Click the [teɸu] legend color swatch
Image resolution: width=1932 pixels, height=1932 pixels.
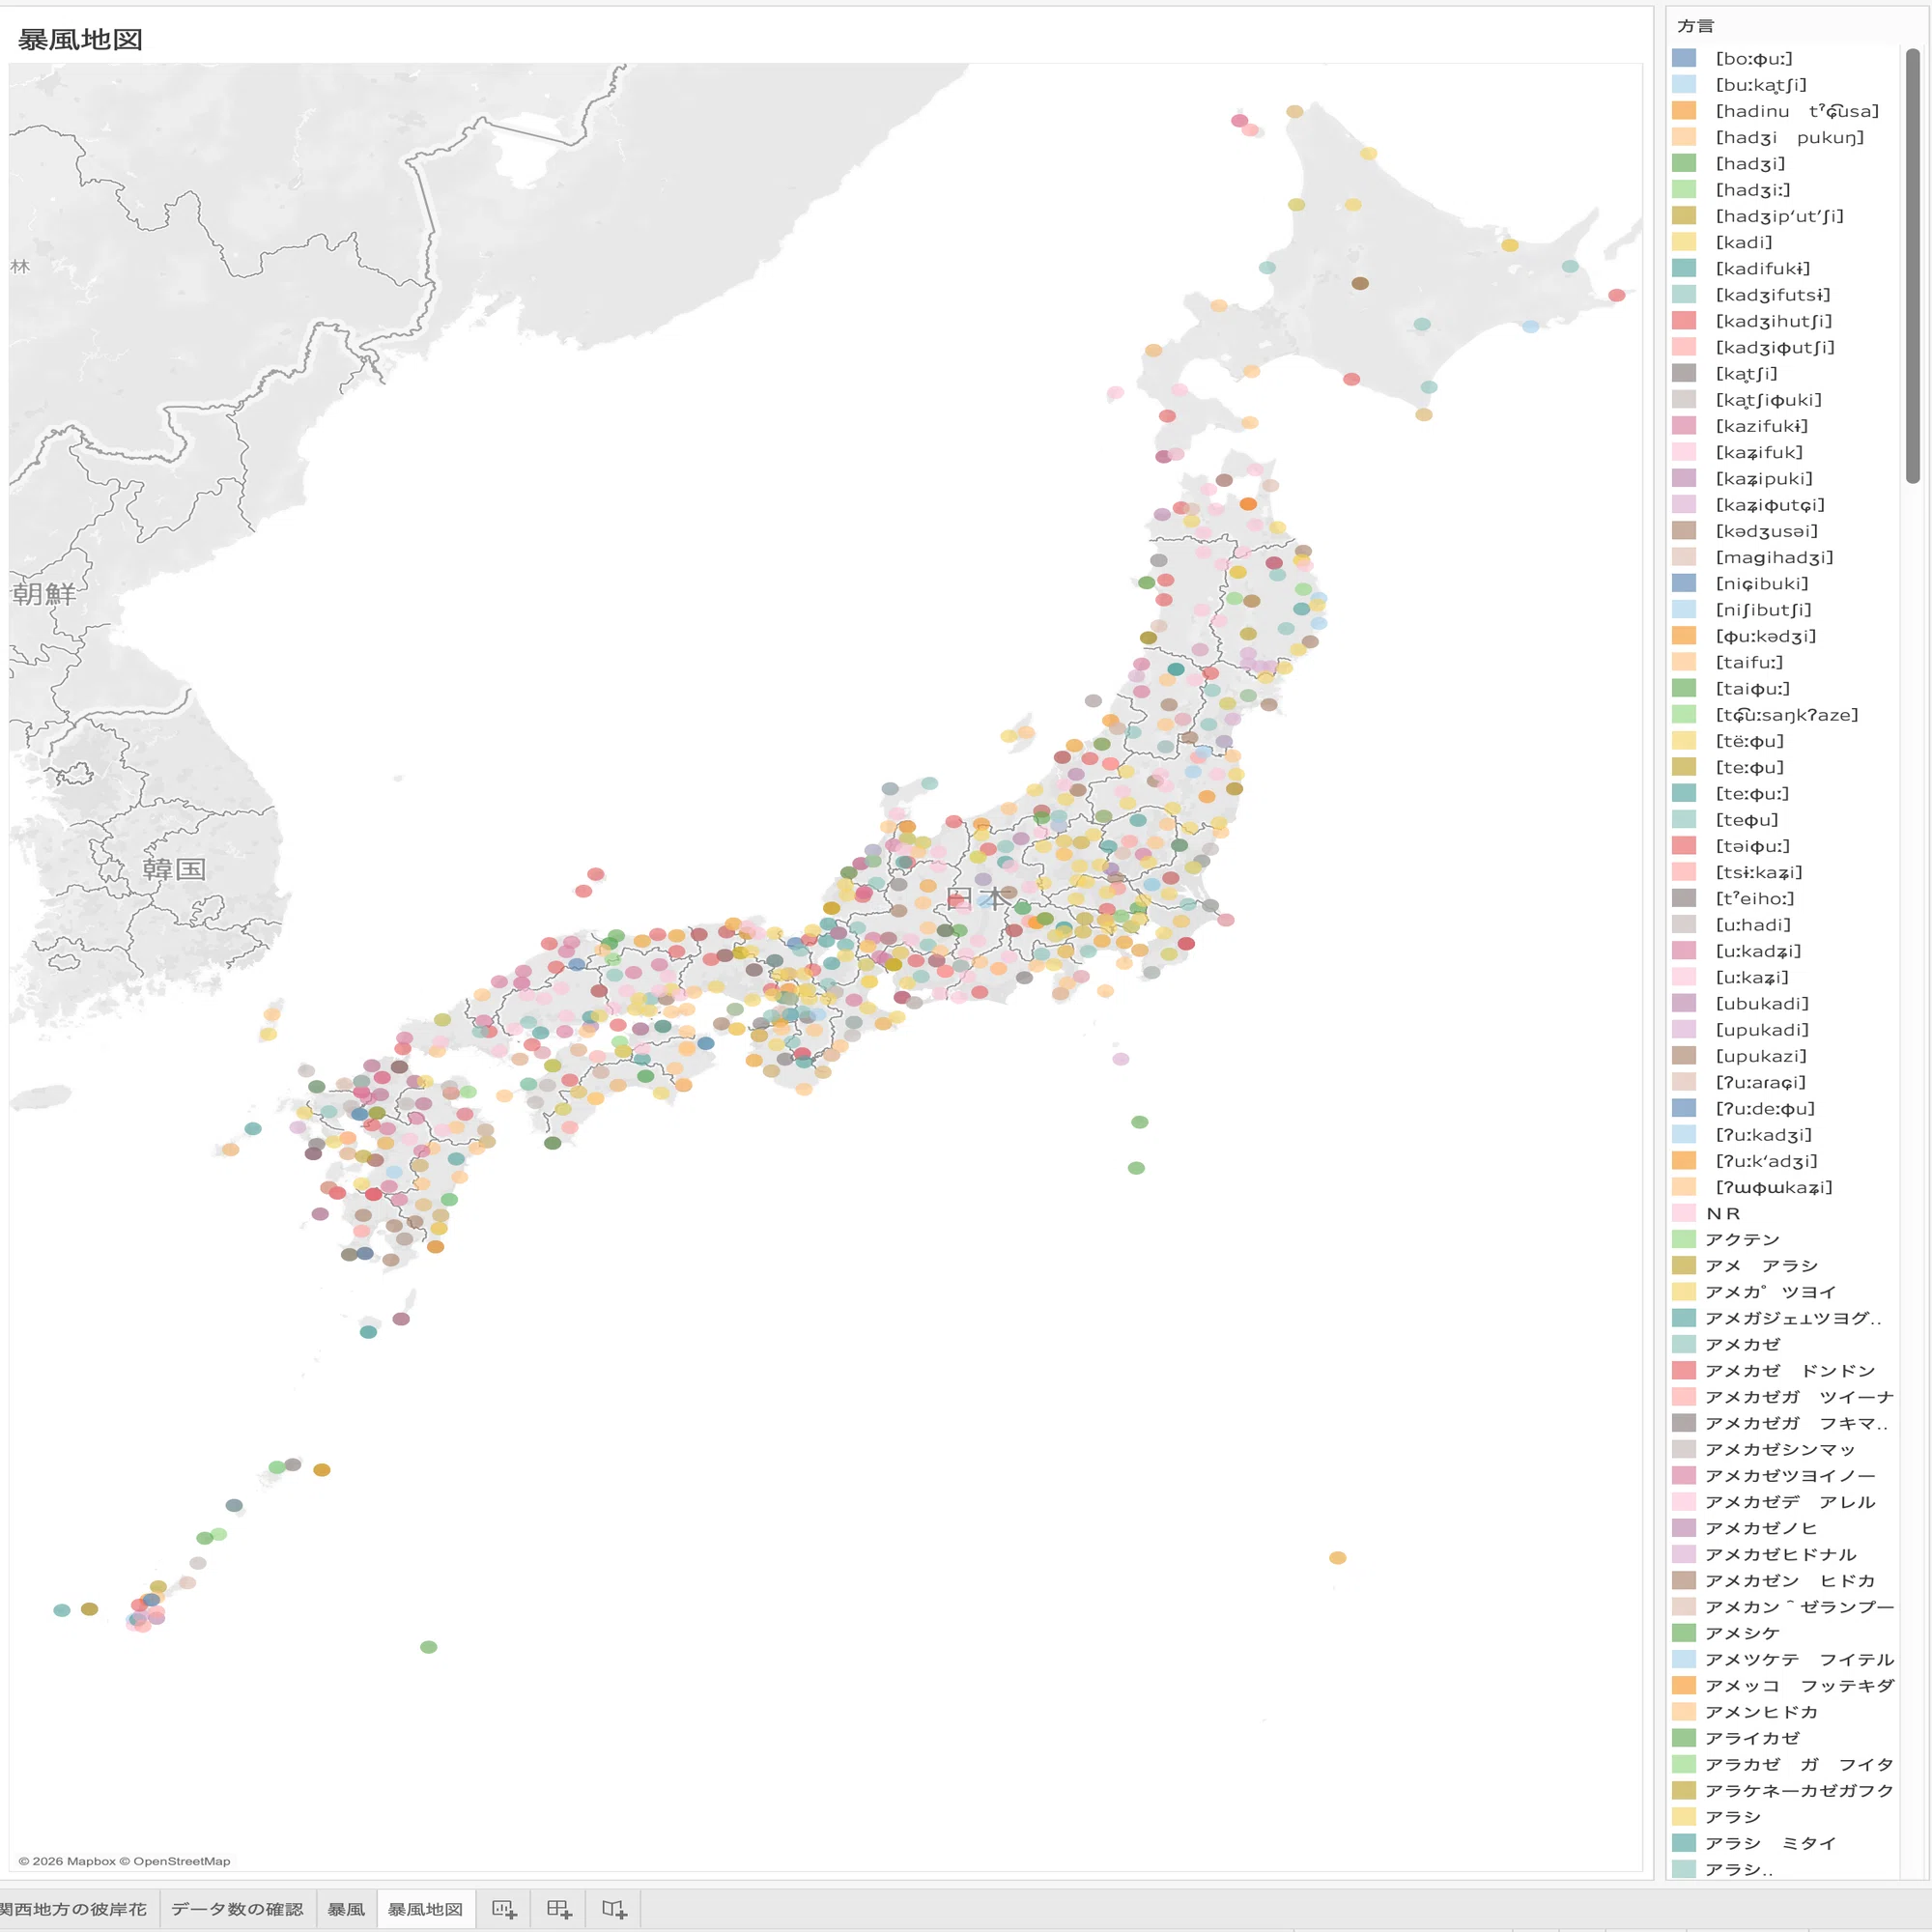click(1684, 819)
